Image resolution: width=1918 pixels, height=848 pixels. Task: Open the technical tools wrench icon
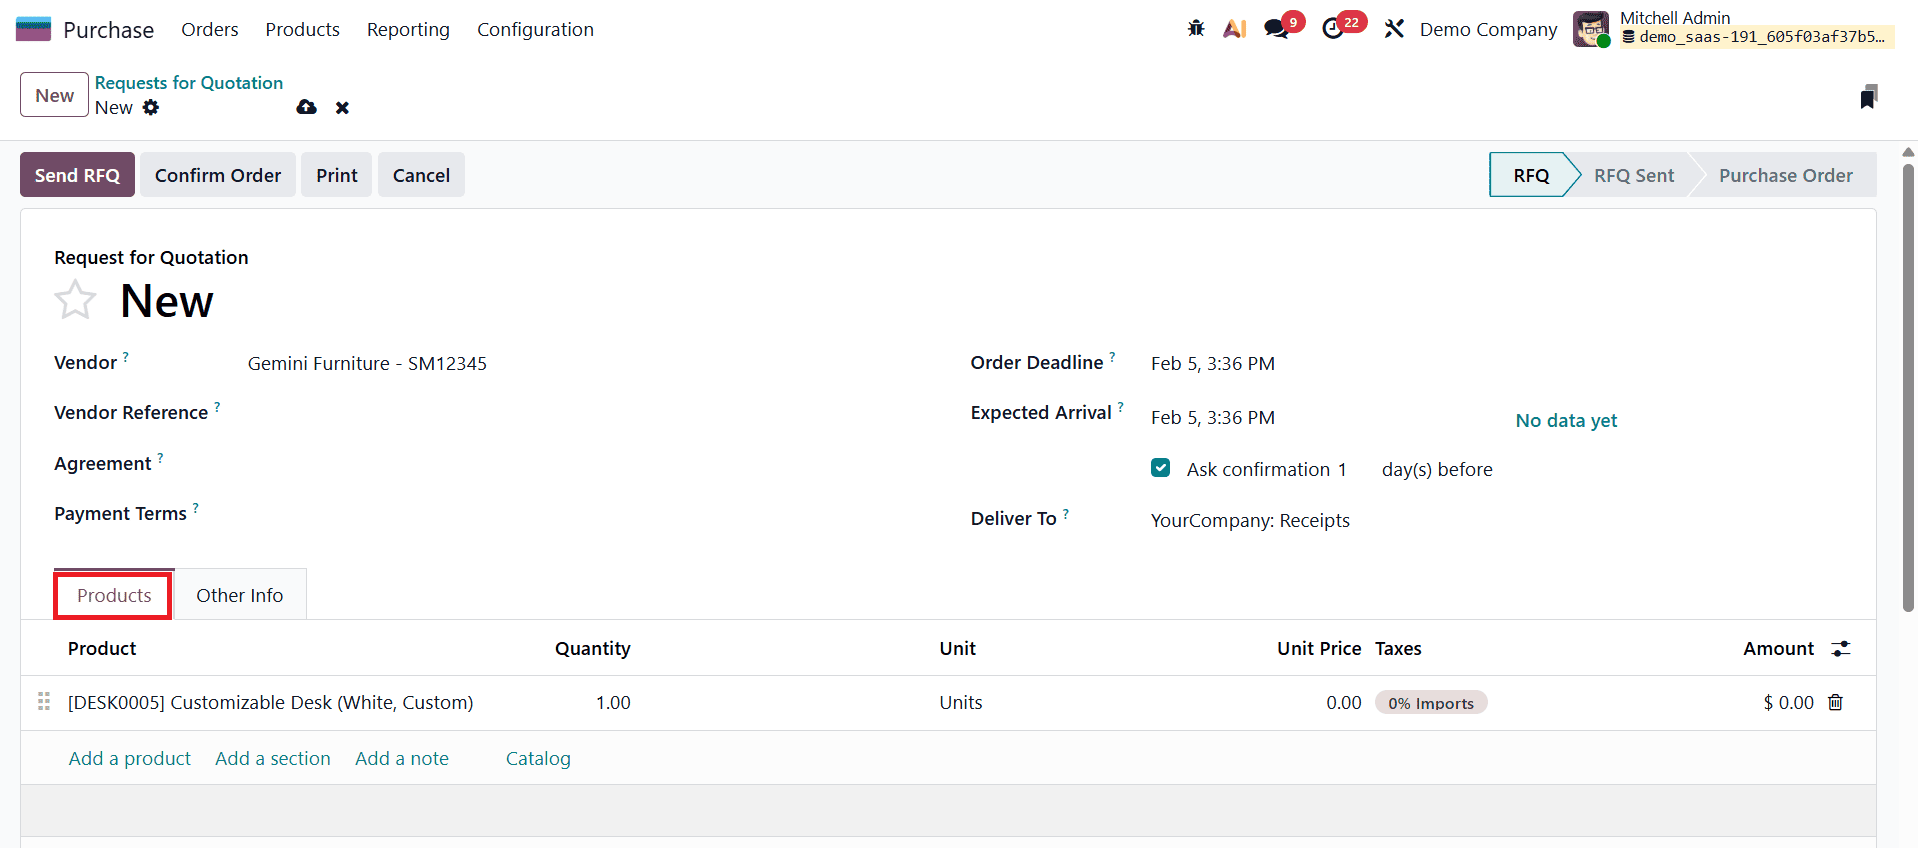(1394, 28)
